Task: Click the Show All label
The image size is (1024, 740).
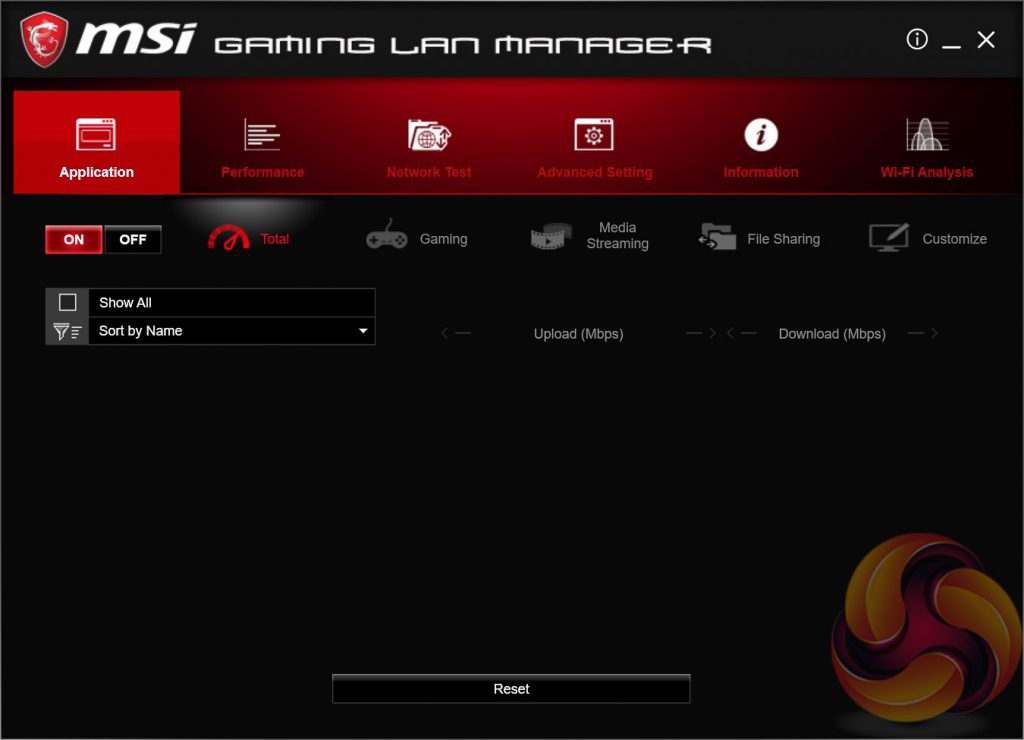Action: (125, 302)
